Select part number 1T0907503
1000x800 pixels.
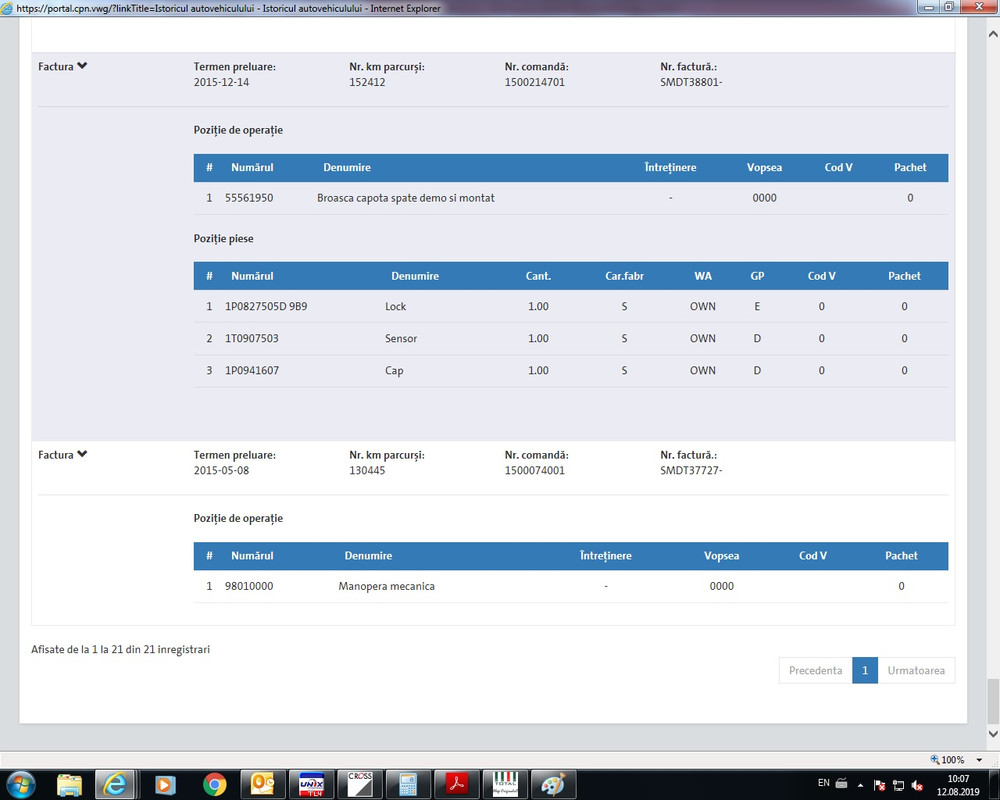pos(251,338)
